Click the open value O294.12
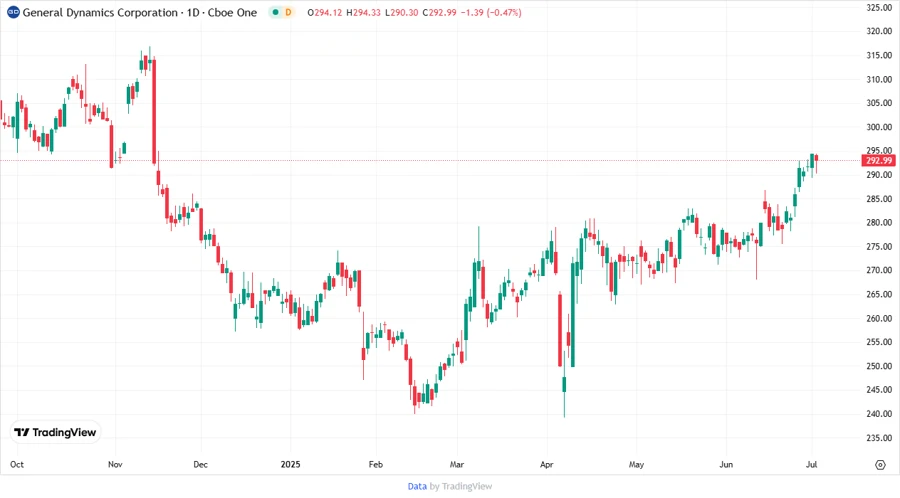 click(324, 12)
